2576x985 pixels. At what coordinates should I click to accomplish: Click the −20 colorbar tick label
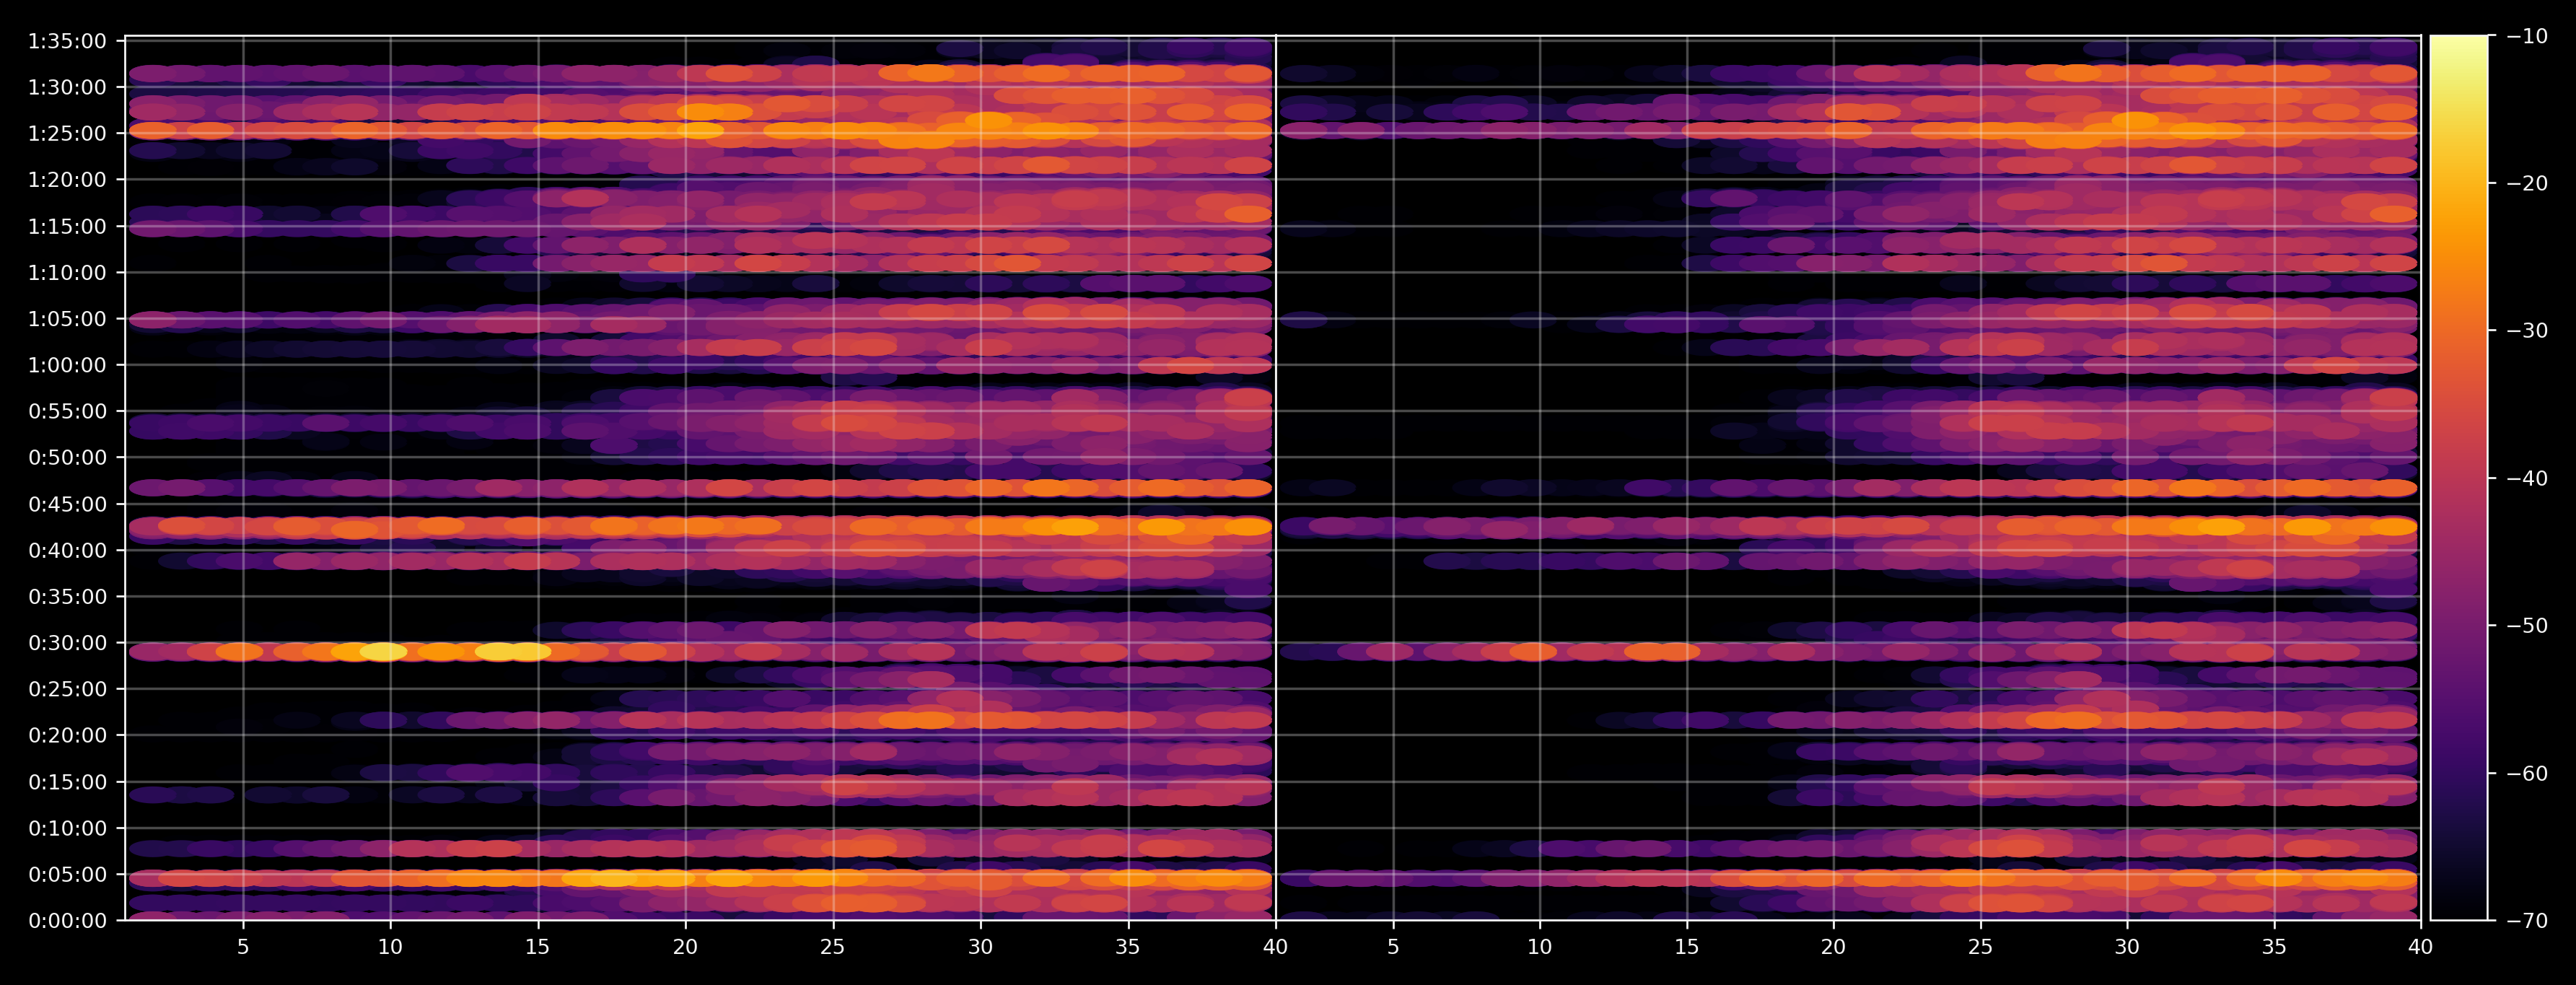[x=2528, y=183]
